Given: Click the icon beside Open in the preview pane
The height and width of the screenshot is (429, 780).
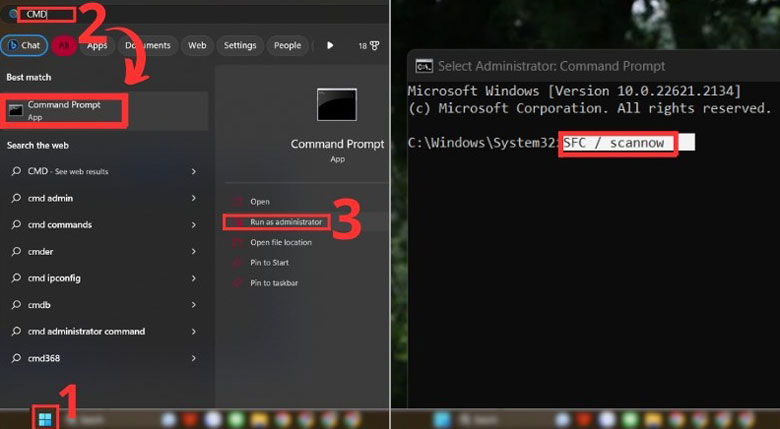Looking at the screenshot, I should point(238,202).
